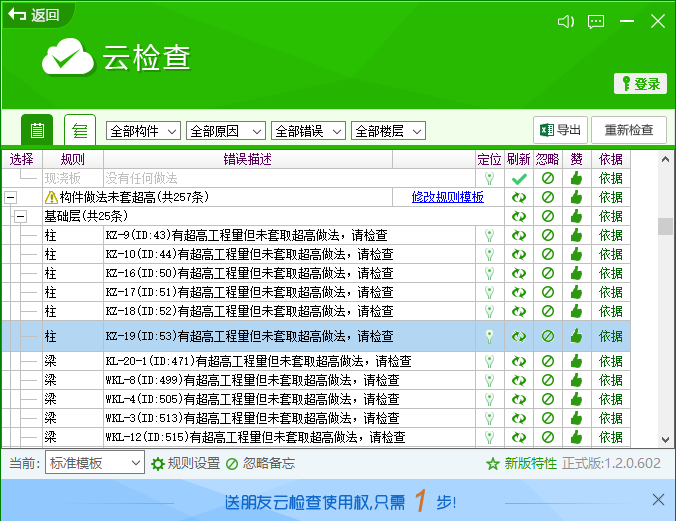Refresh the 构件做法未套超高 group
This screenshot has height=521, width=676.
point(519,198)
